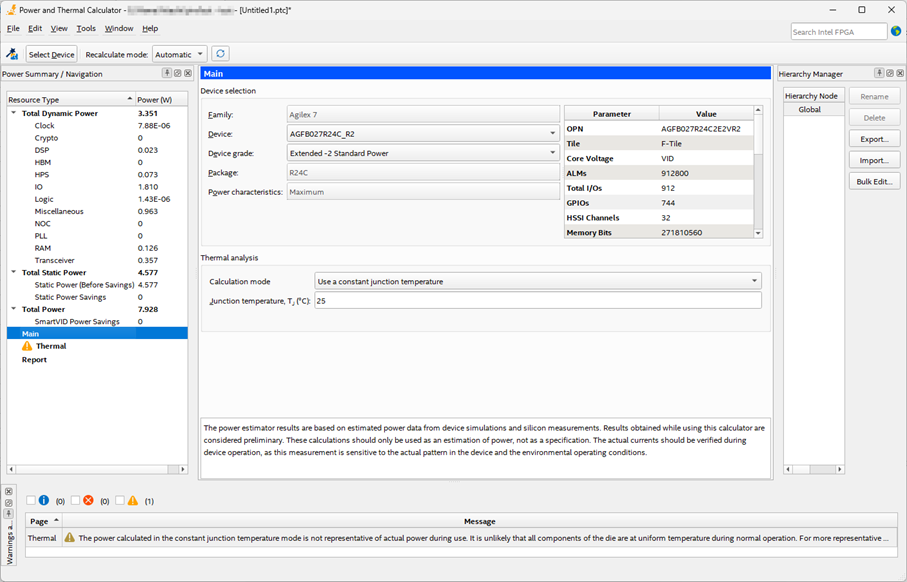The image size is (907, 582).
Task: Click warning icon in Thermal message row
Action: point(69,537)
